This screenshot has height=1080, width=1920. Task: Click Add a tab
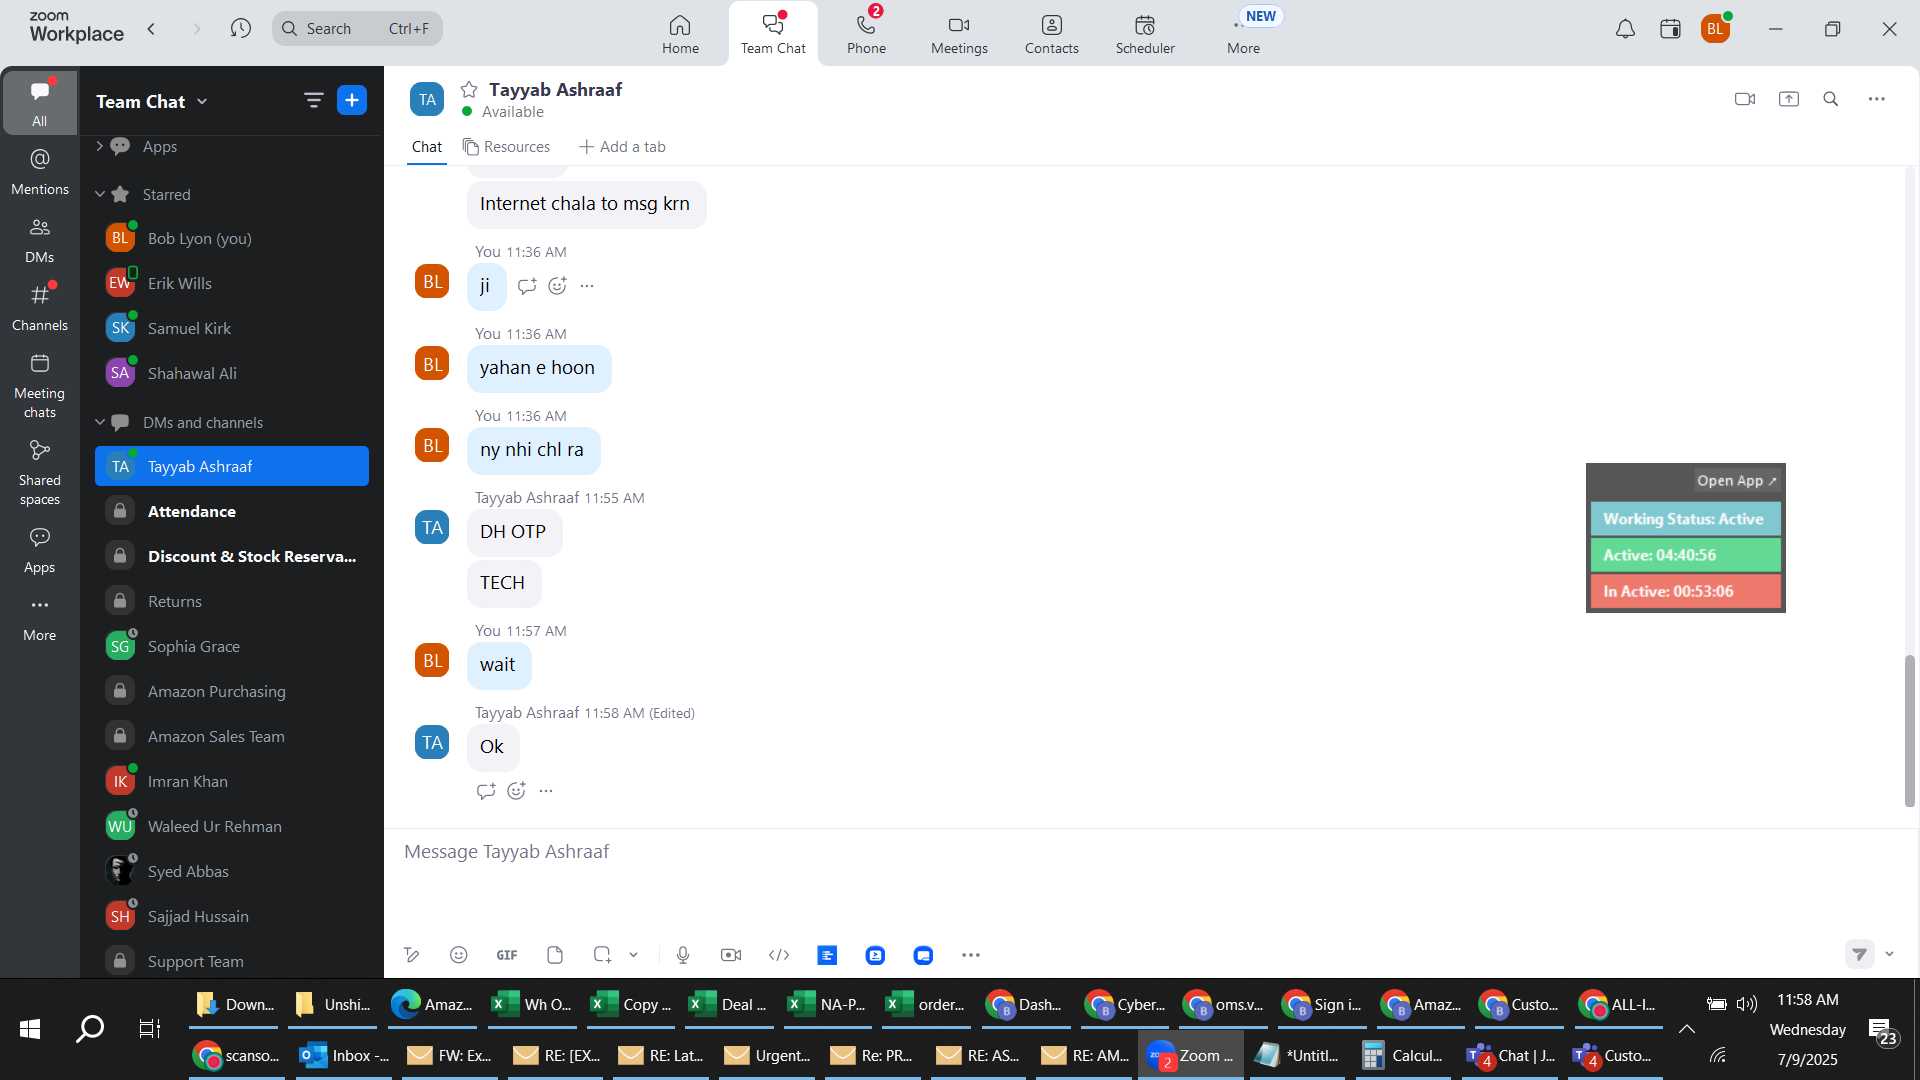tap(622, 147)
